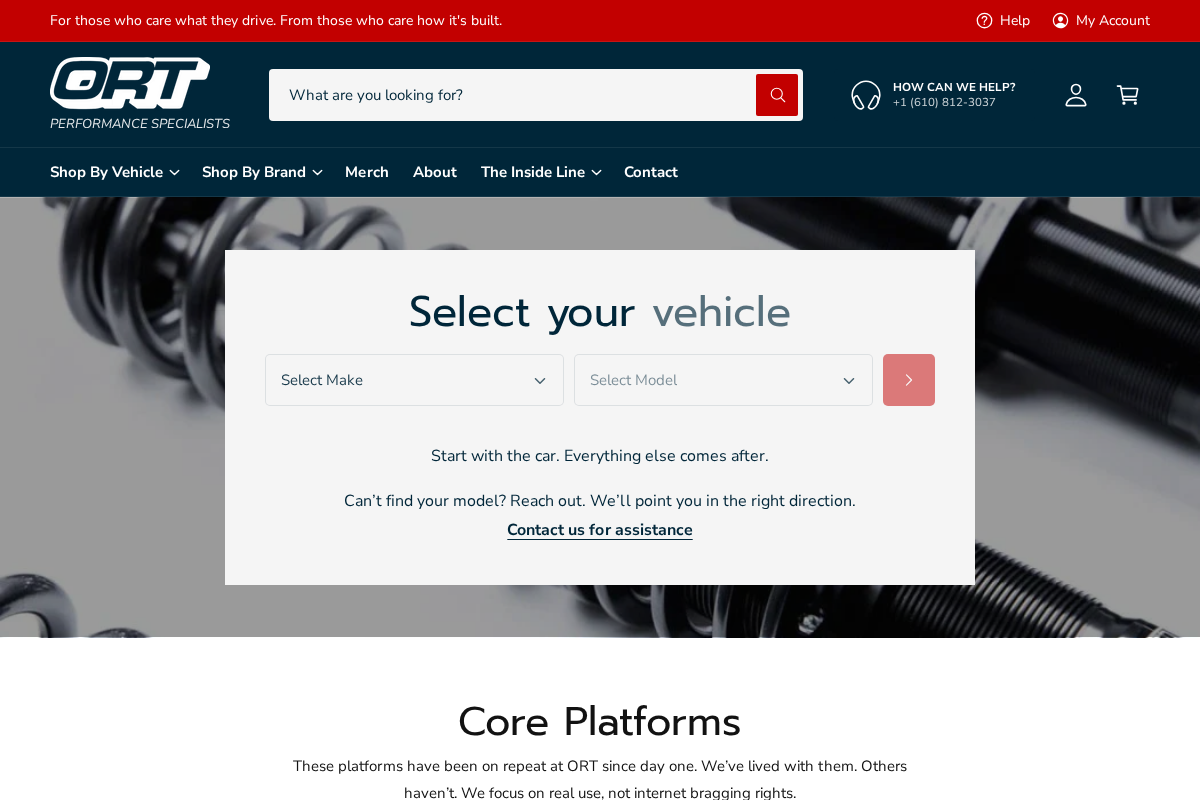Click the arrow submit button beside vehicle selectors
This screenshot has width=1200, height=800.
[908, 380]
